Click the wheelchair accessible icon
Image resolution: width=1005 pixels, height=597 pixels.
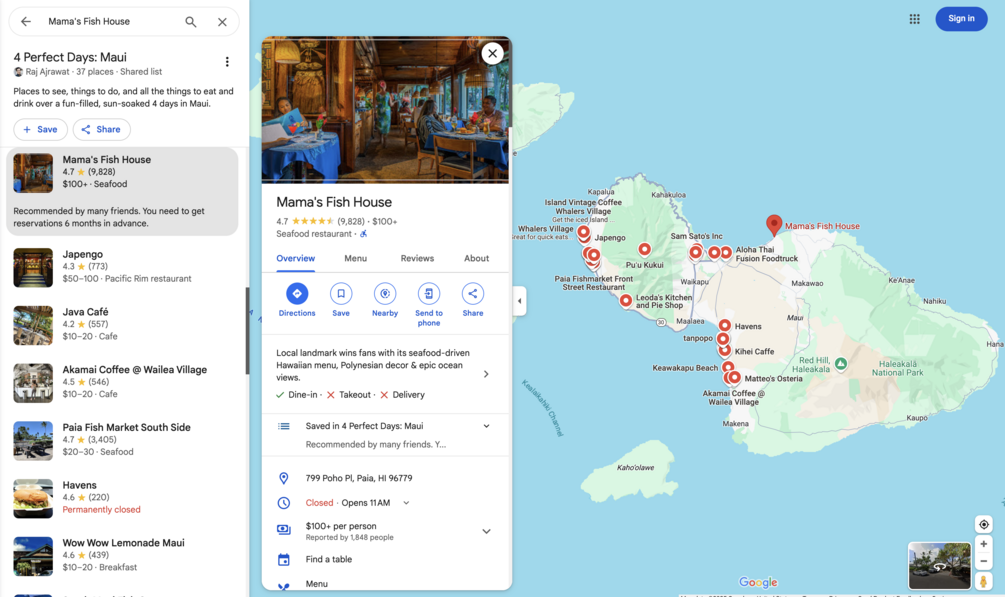(x=363, y=234)
